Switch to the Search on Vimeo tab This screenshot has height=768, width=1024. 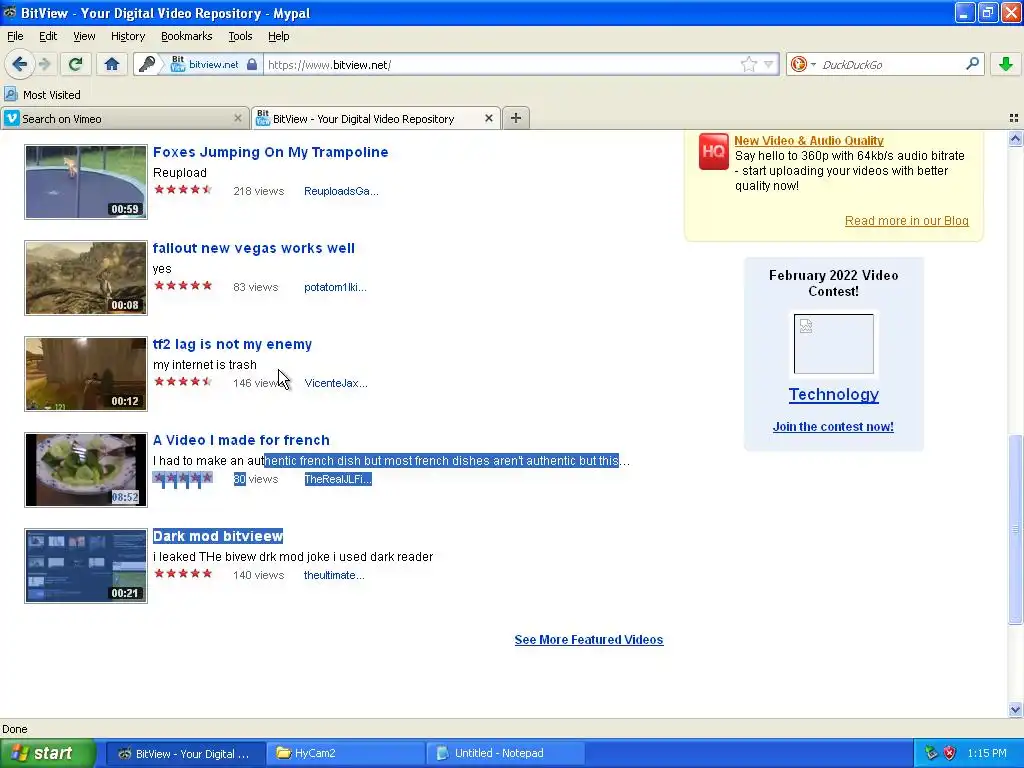(x=124, y=118)
